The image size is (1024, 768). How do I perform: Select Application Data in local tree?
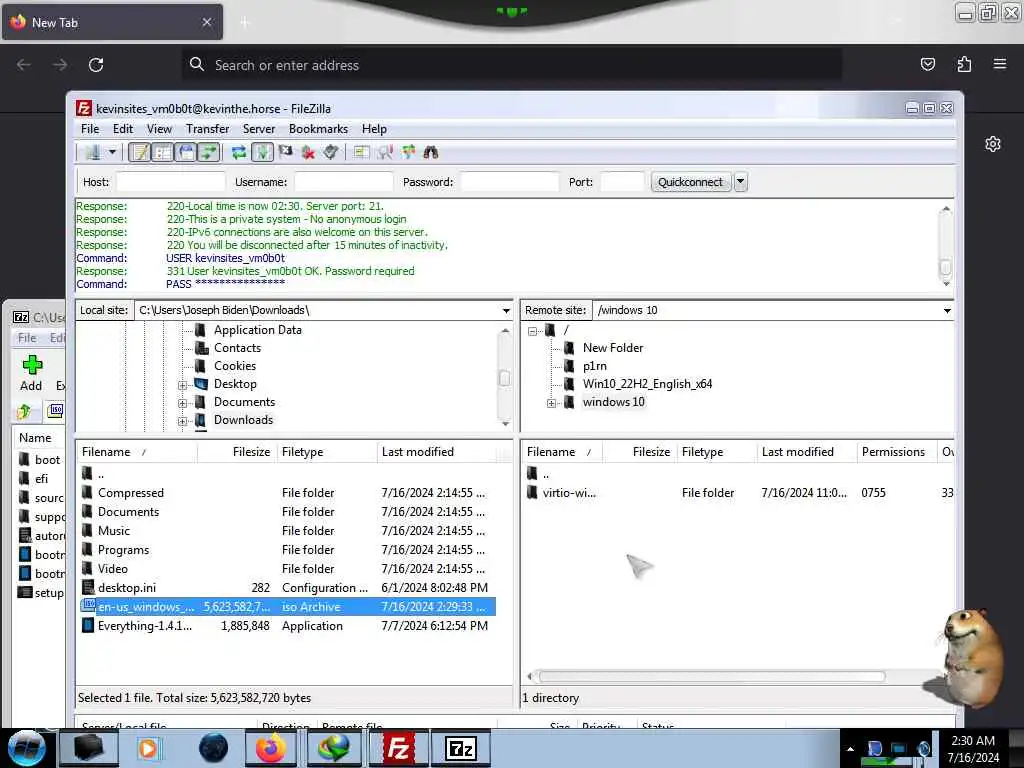click(x=257, y=330)
